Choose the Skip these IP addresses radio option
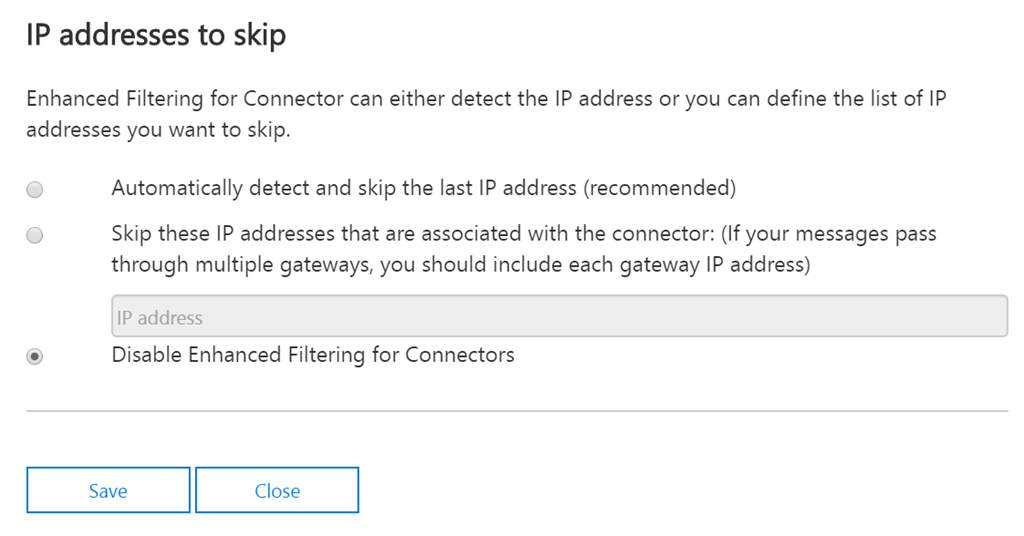Image resolution: width=1024 pixels, height=536 pixels. point(35,236)
